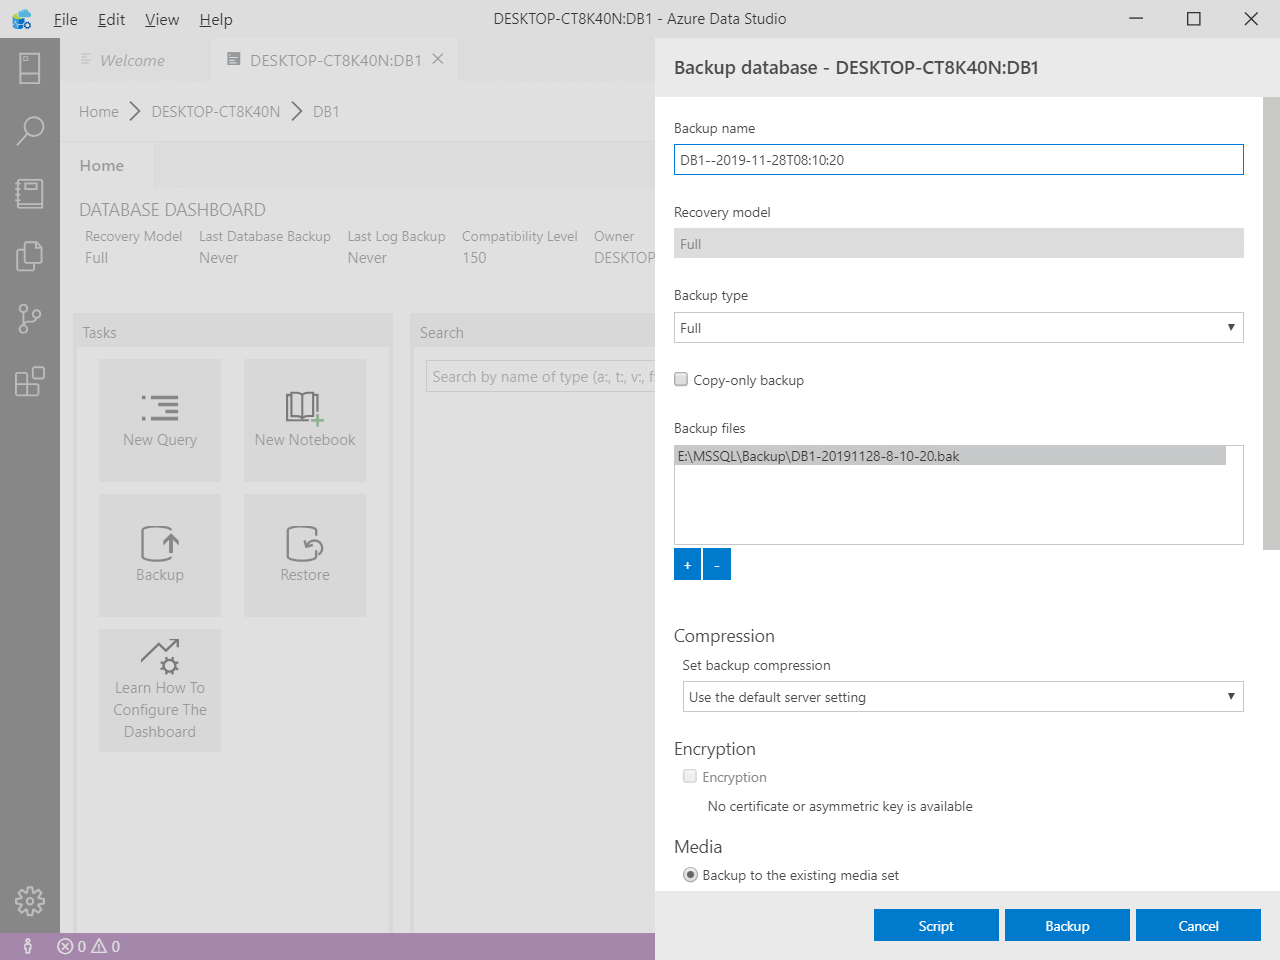The height and width of the screenshot is (960, 1280).
Task: Click the Cancel button
Action: point(1198,926)
